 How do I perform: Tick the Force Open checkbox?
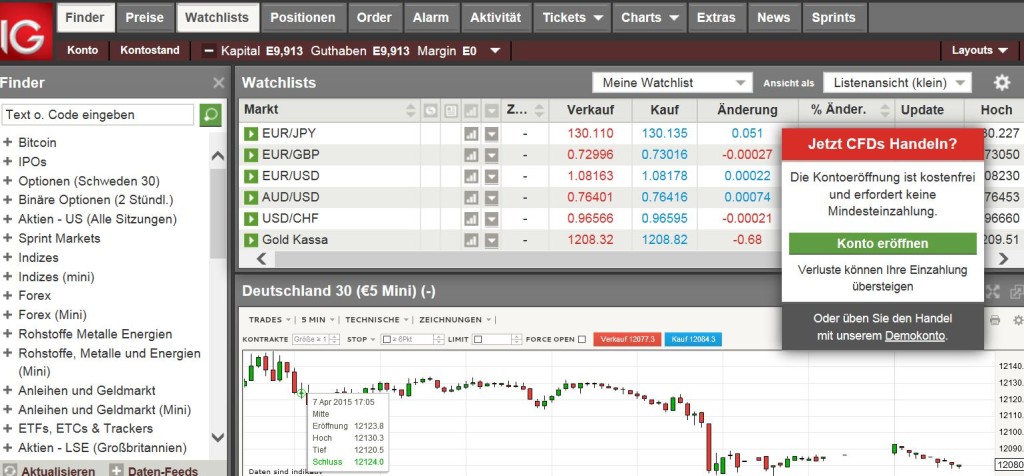click(582, 340)
